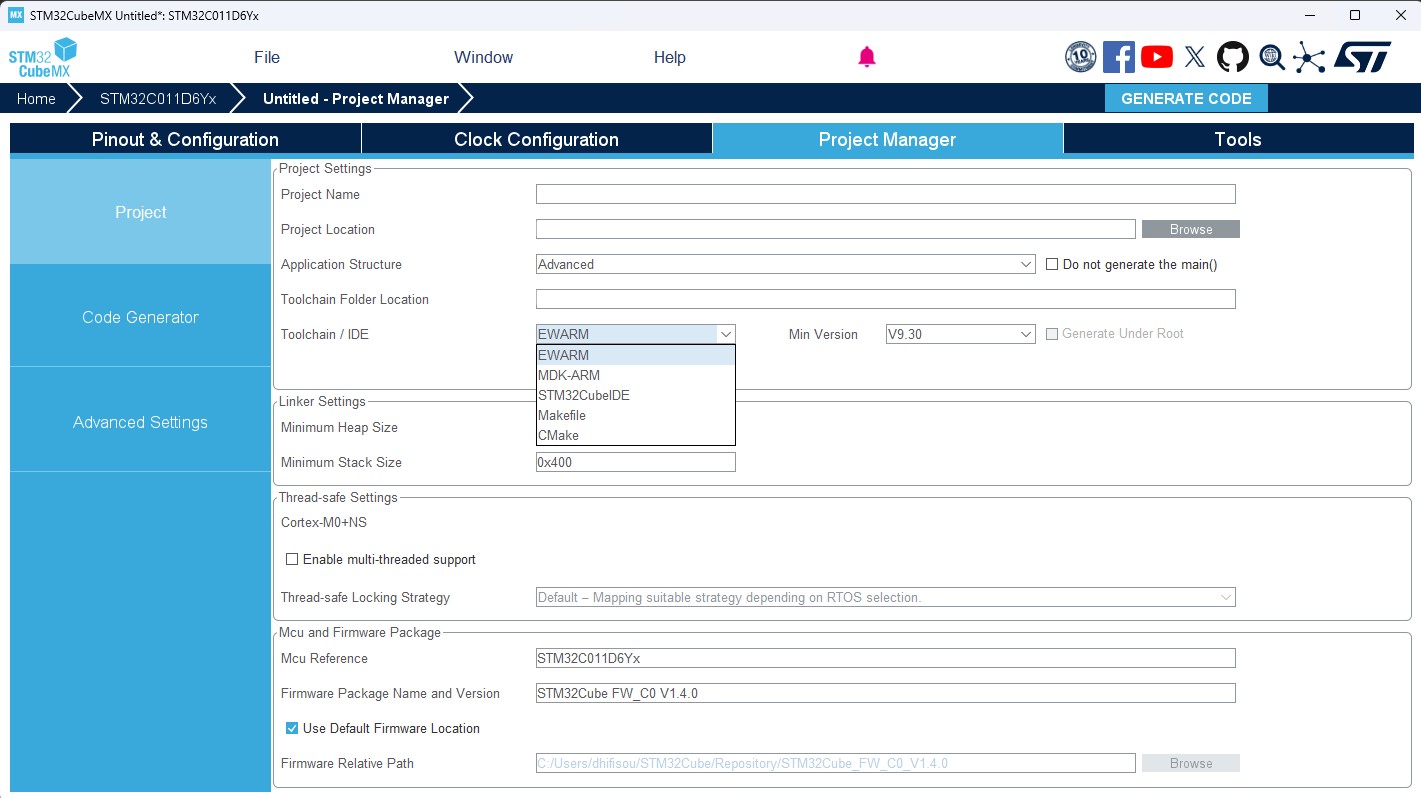The width and height of the screenshot is (1421, 798).
Task: Open the Code Generator side section
Action: point(140,317)
